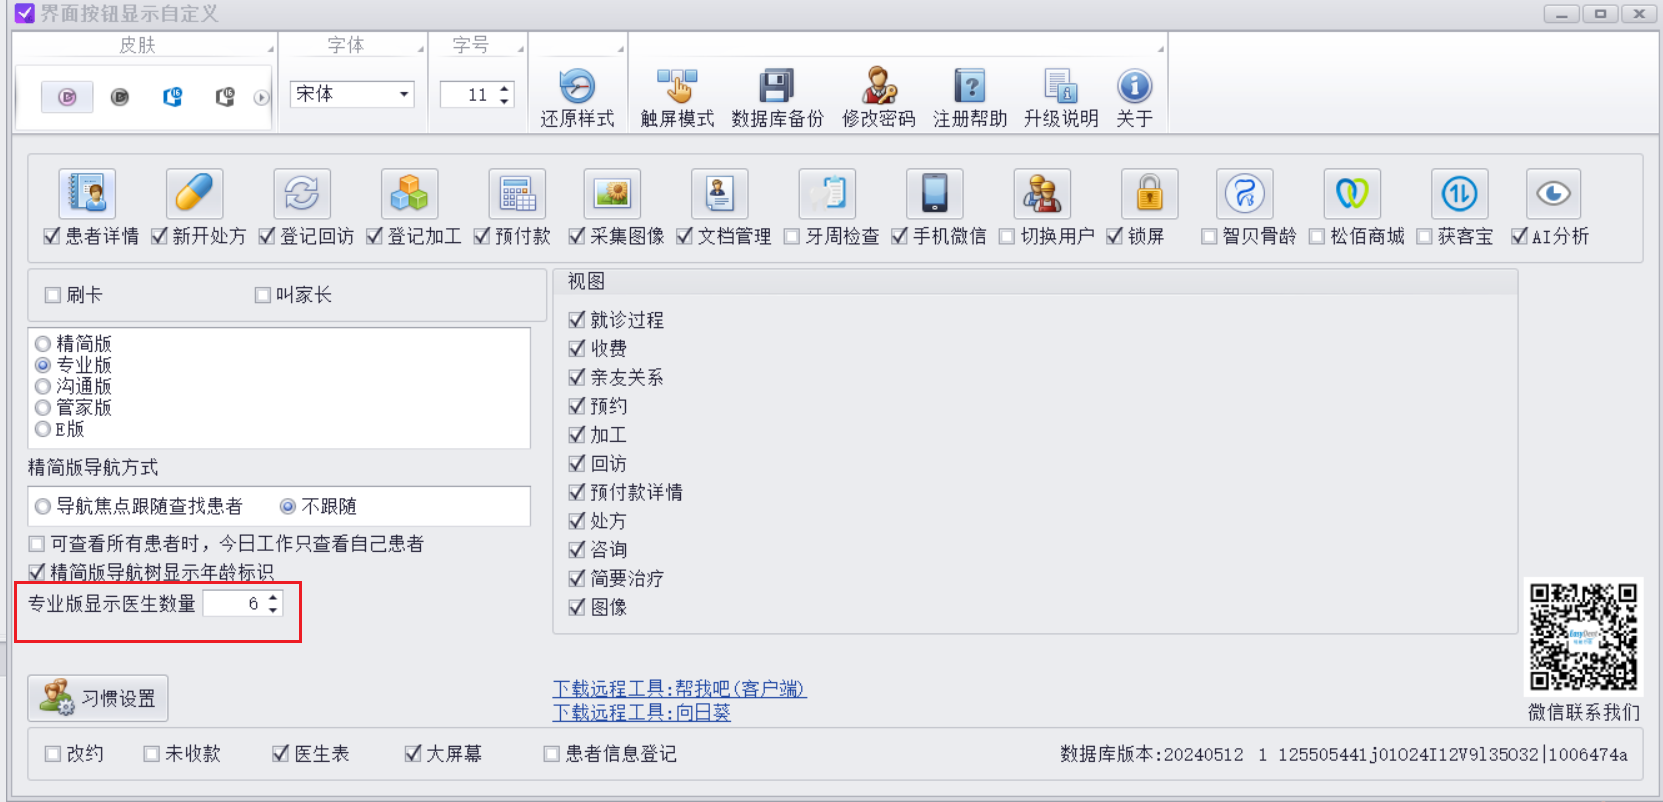Uncheck the 预付款详情 view checkbox
Viewport: 1663px width, 802px height.
(576, 492)
